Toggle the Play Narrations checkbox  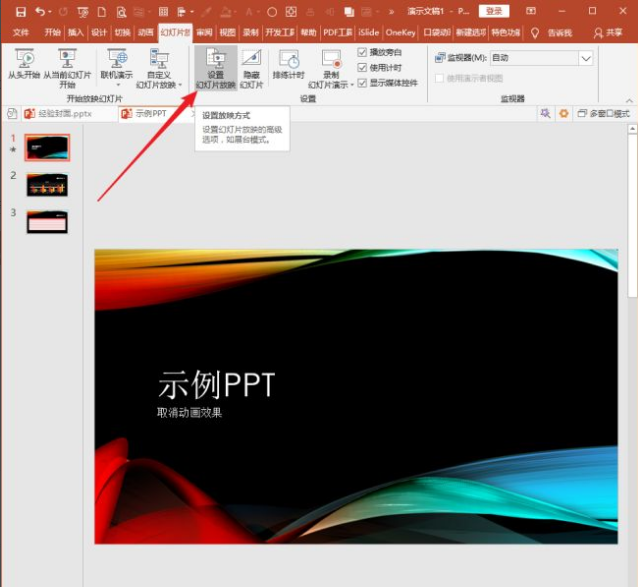click(362, 52)
